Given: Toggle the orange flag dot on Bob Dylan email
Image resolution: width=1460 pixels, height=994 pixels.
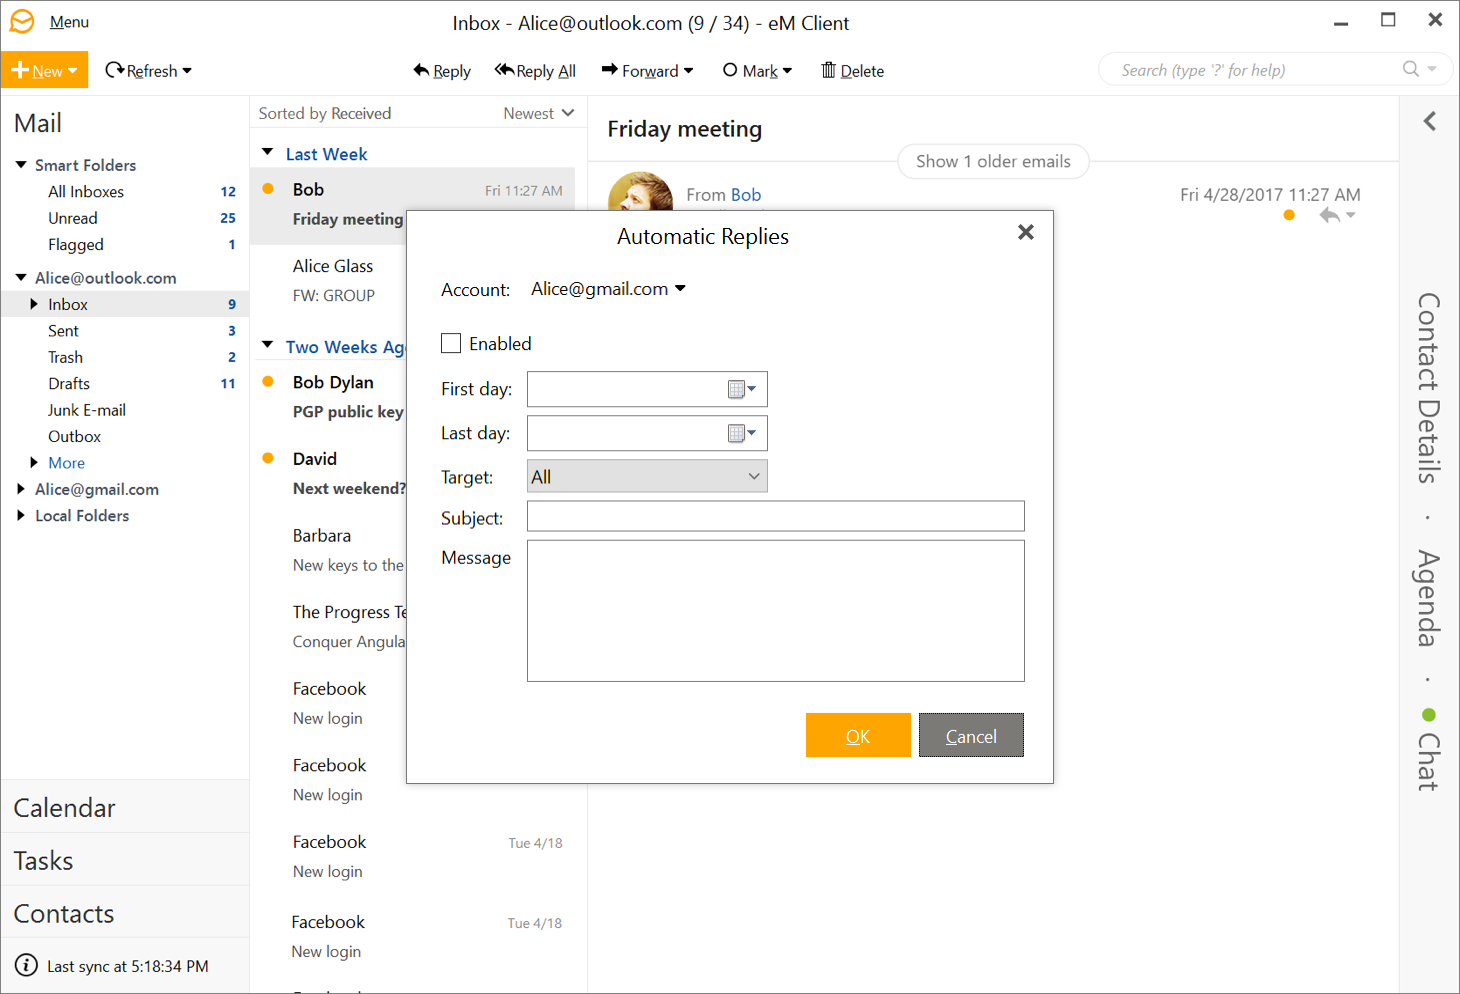Looking at the screenshot, I should 268,381.
